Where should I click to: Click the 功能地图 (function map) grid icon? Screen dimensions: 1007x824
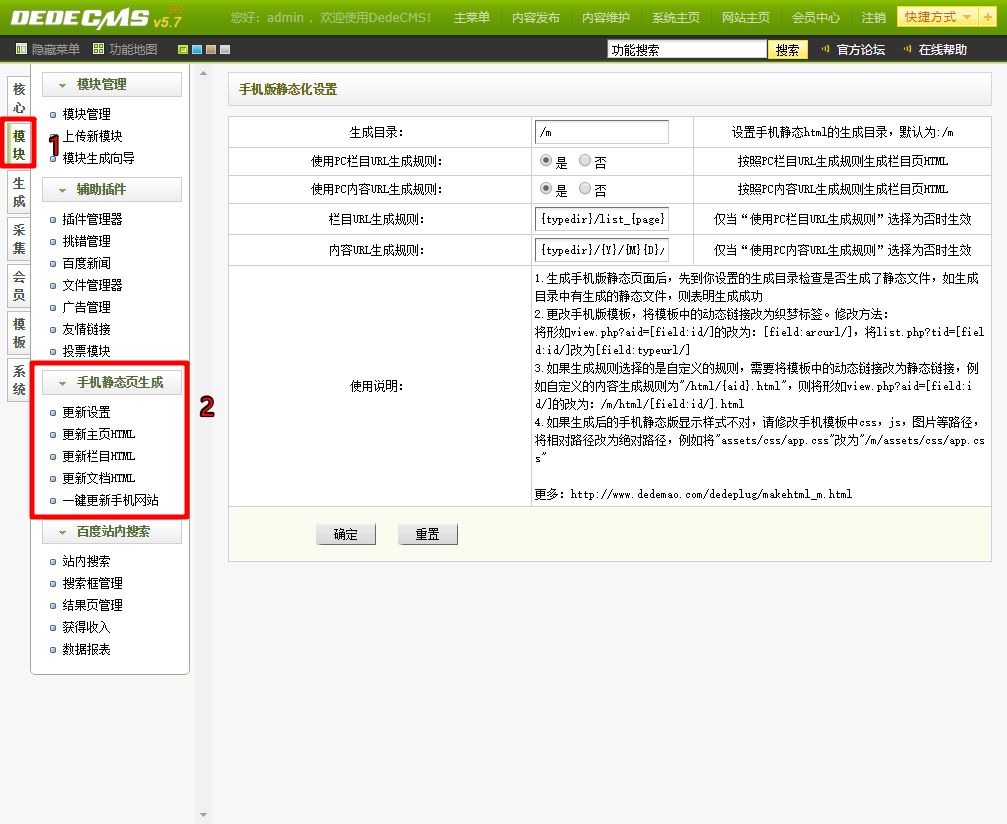coord(98,49)
